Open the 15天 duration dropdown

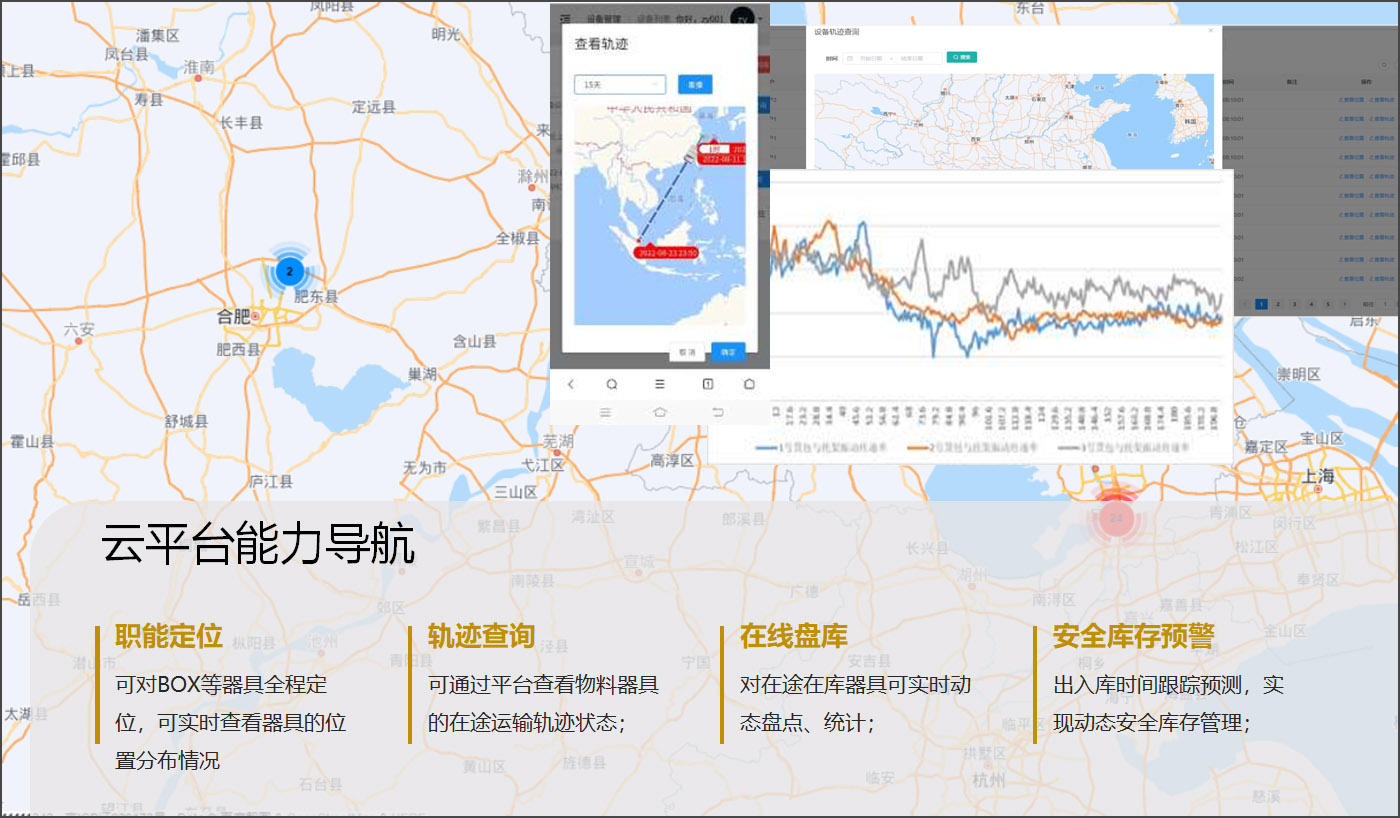point(619,85)
